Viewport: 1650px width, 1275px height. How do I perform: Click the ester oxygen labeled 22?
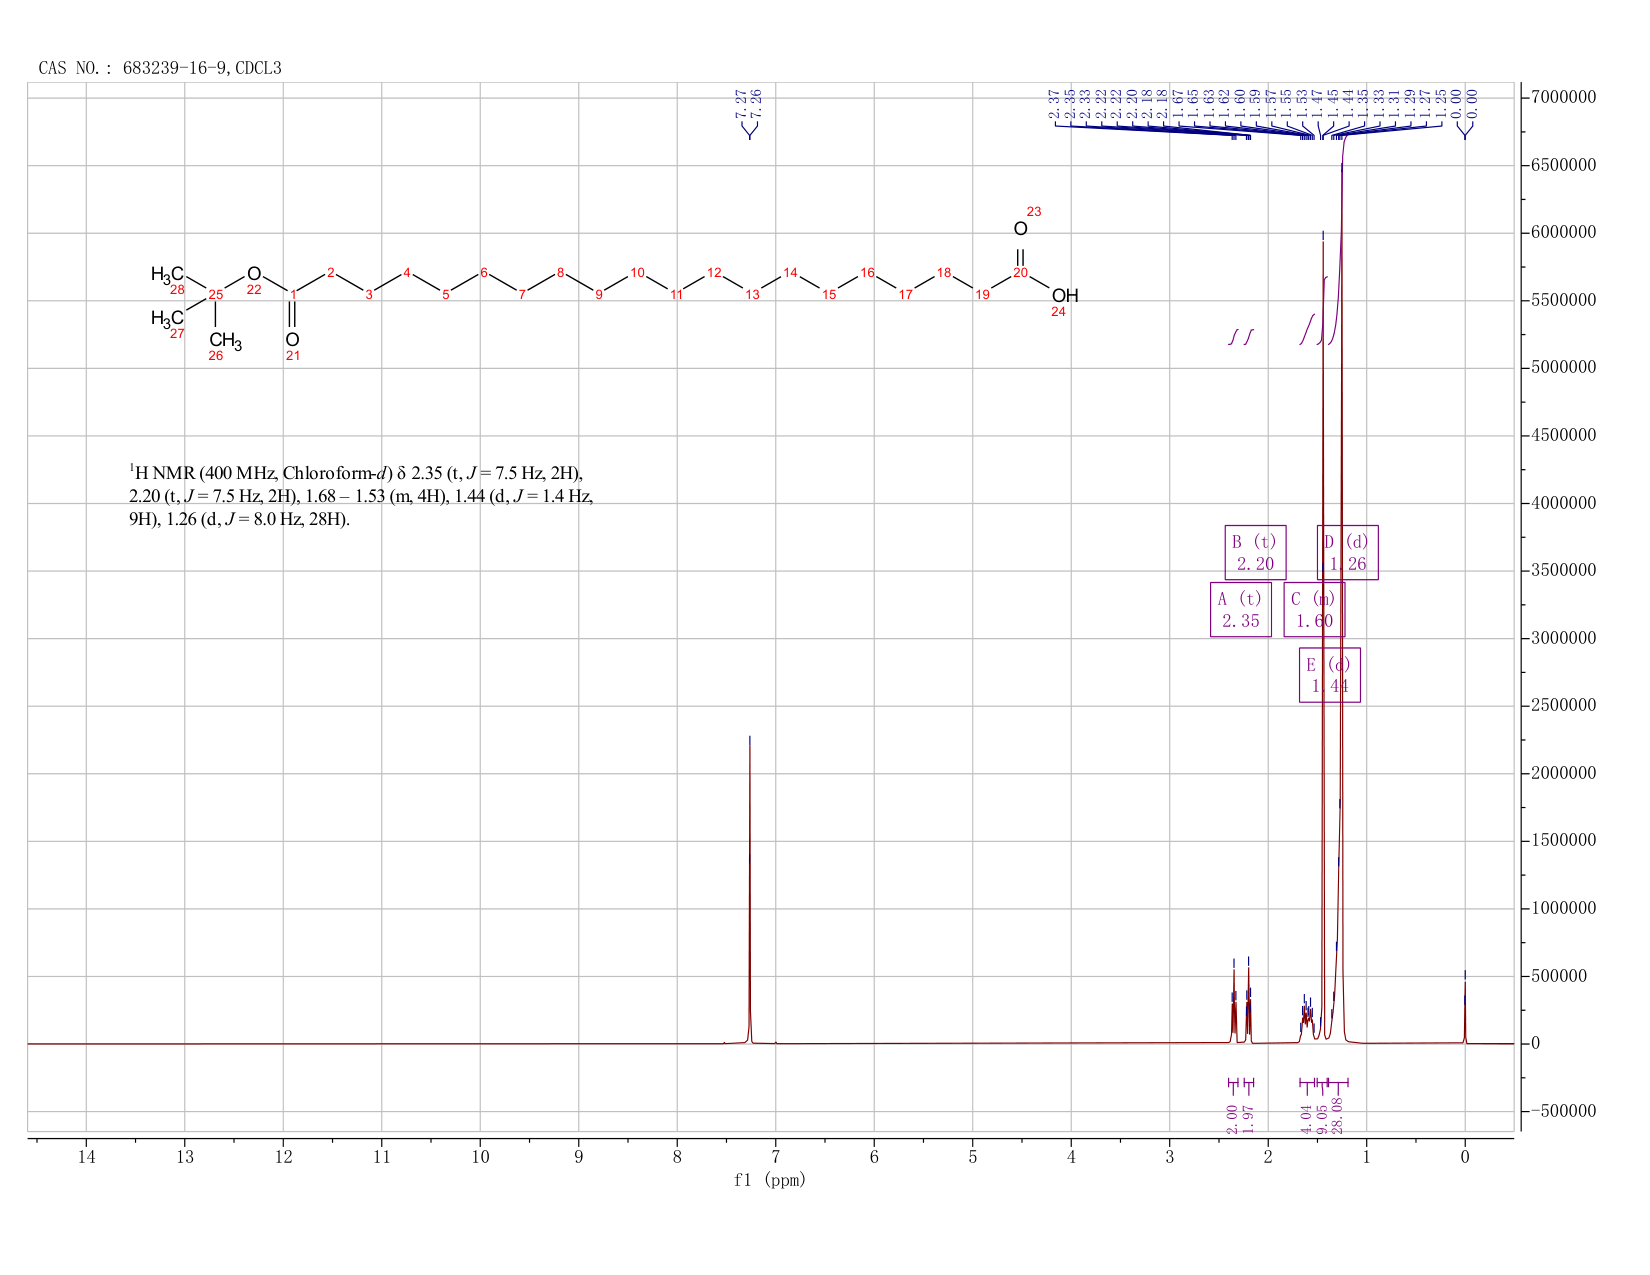tap(254, 273)
